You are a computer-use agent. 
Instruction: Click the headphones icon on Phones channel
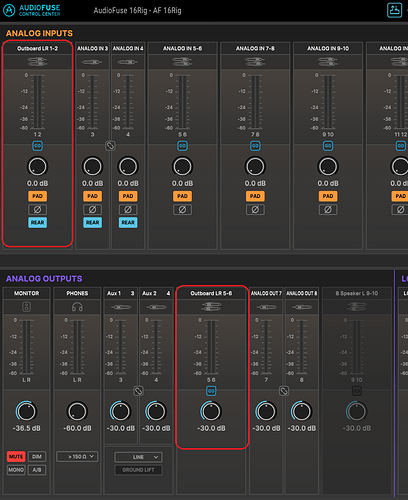[x=77, y=307]
